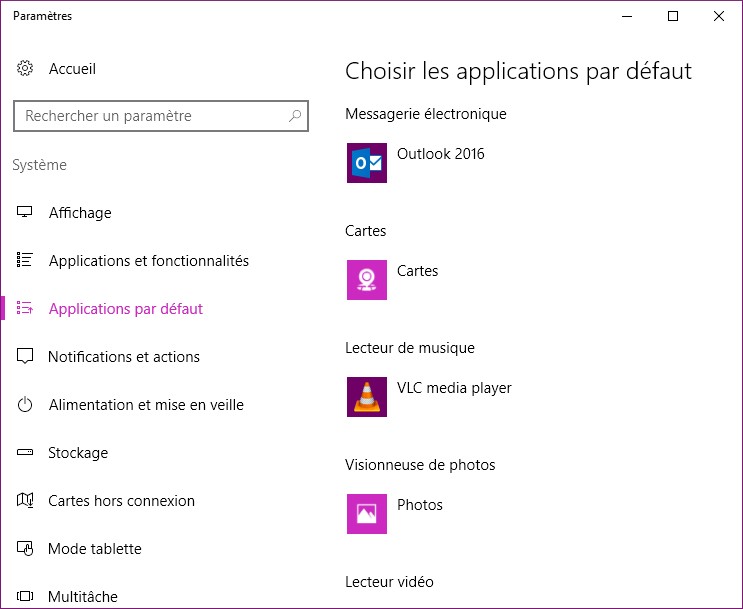Focus the Rechercher un paramètre search field

(x=150, y=116)
